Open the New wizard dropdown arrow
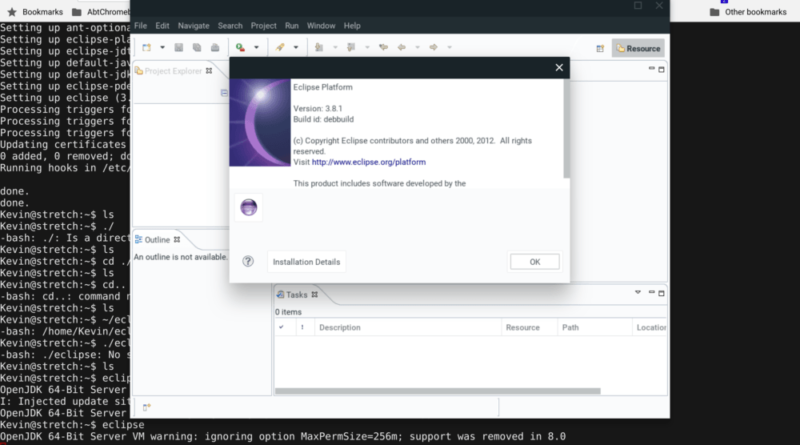The width and height of the screenshot is (800, 445). click(x=162, y=47)
